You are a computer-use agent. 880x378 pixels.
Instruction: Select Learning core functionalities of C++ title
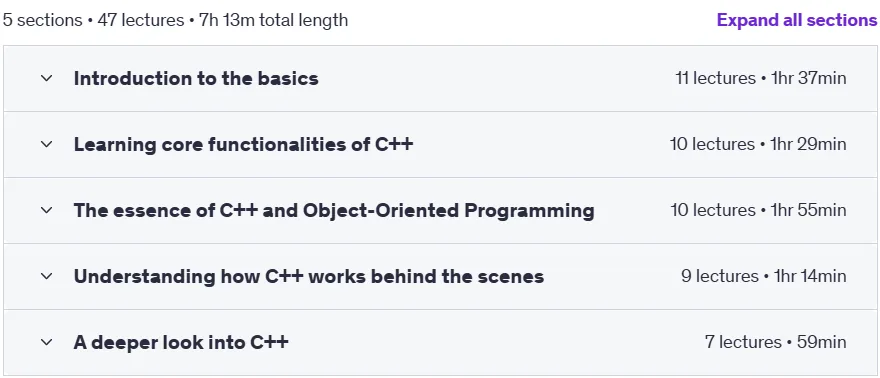pos(244,145)
